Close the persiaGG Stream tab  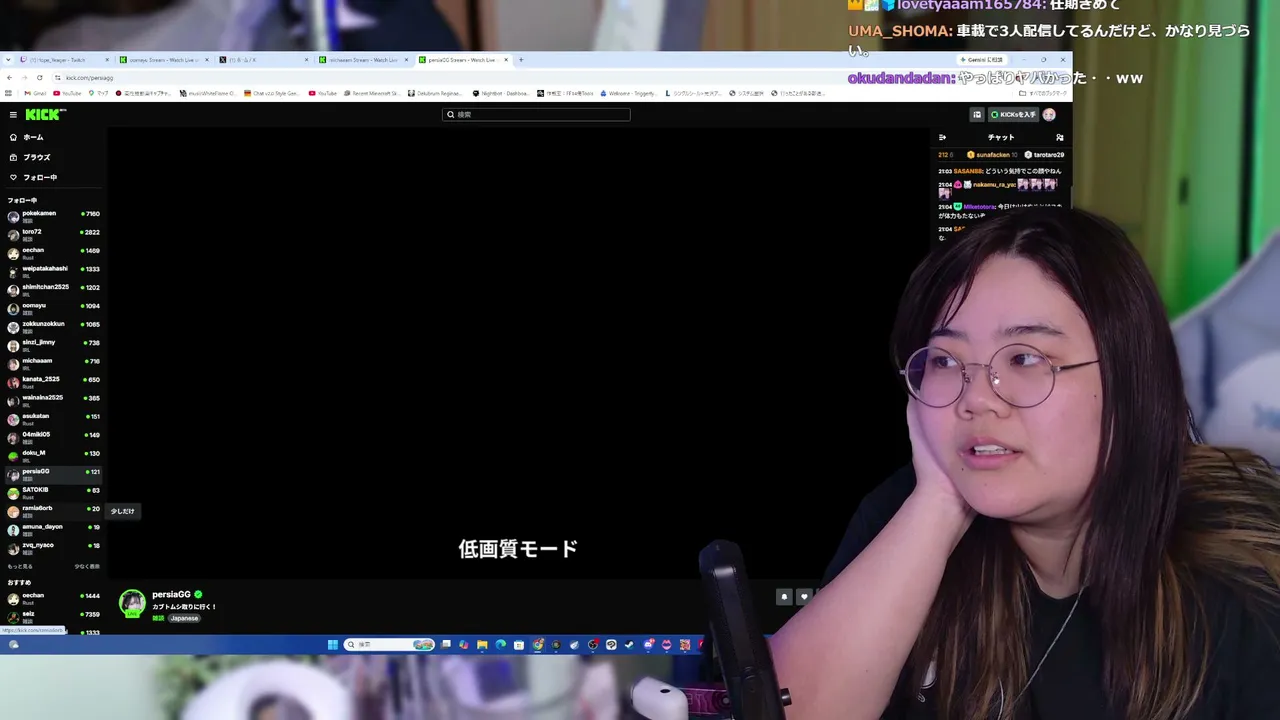[506, 60]
